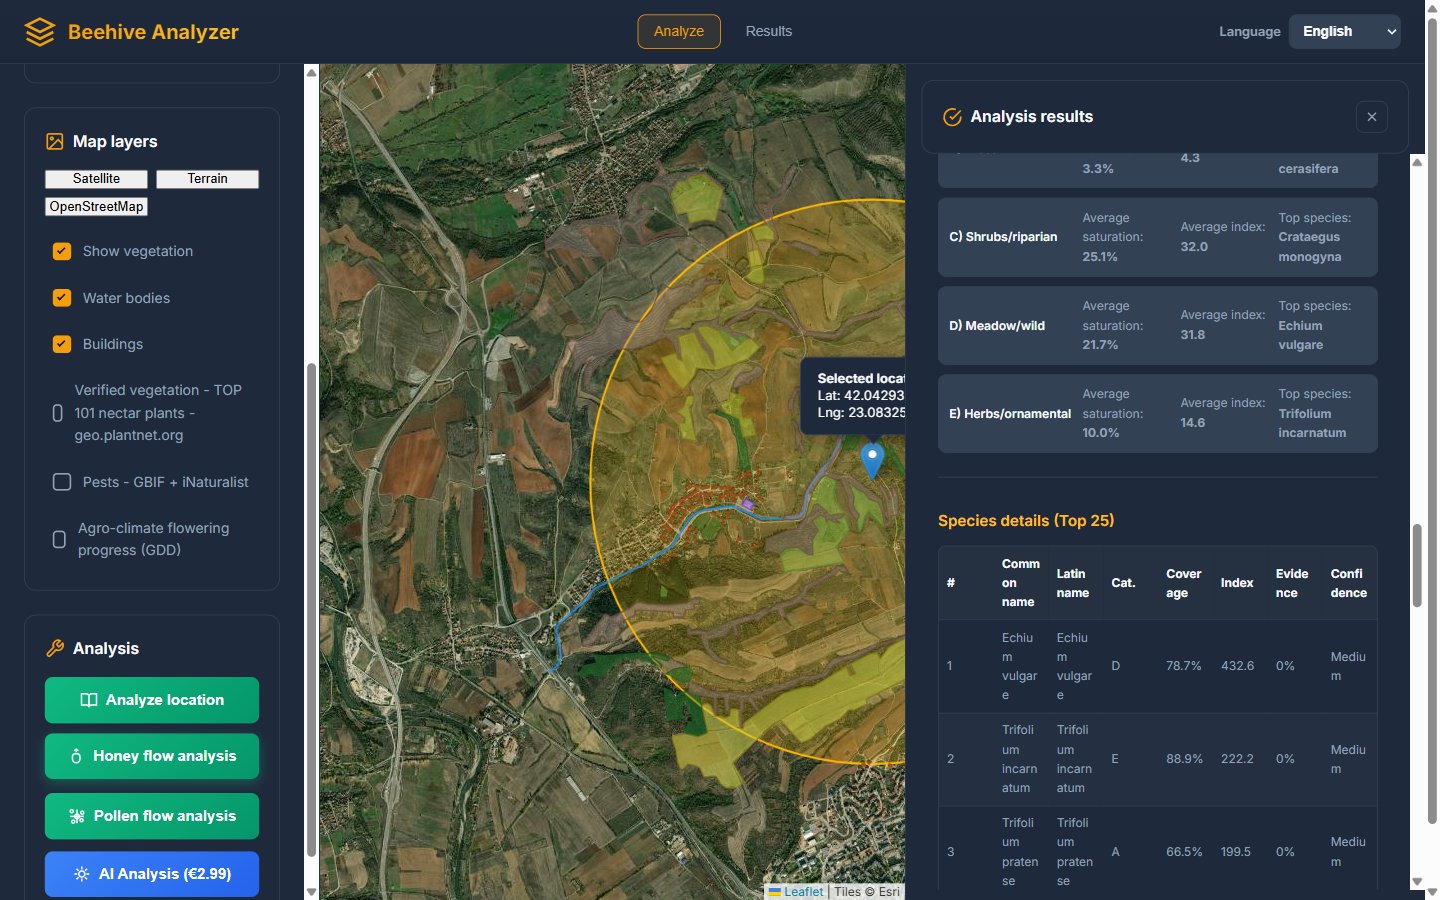Enable Pests GBIF + iNaturalist checkbox
This screenshot has height=900, width=1440.
pyautogui.click(x=62, y=482)
